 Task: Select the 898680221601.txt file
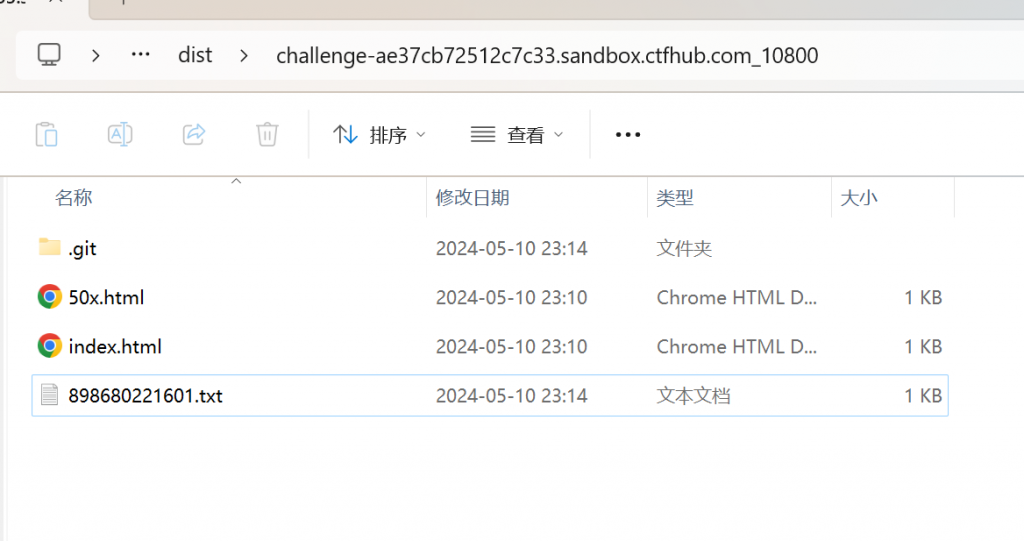pos(490,395)
